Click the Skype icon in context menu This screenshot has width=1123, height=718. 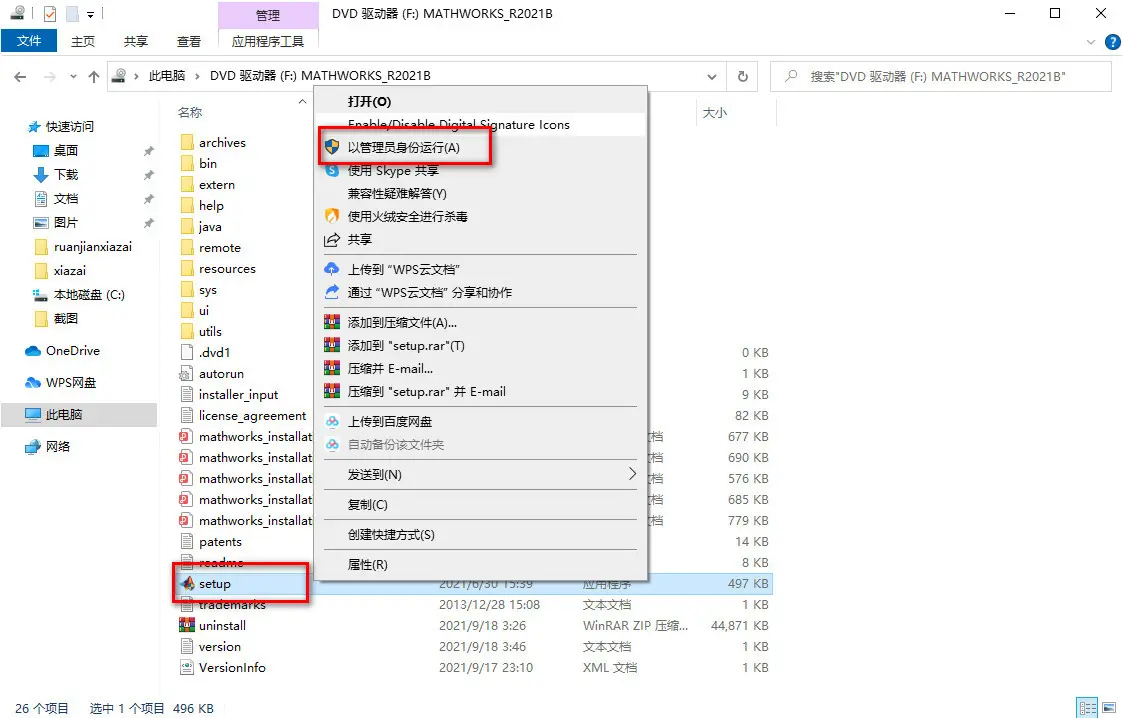332,170
